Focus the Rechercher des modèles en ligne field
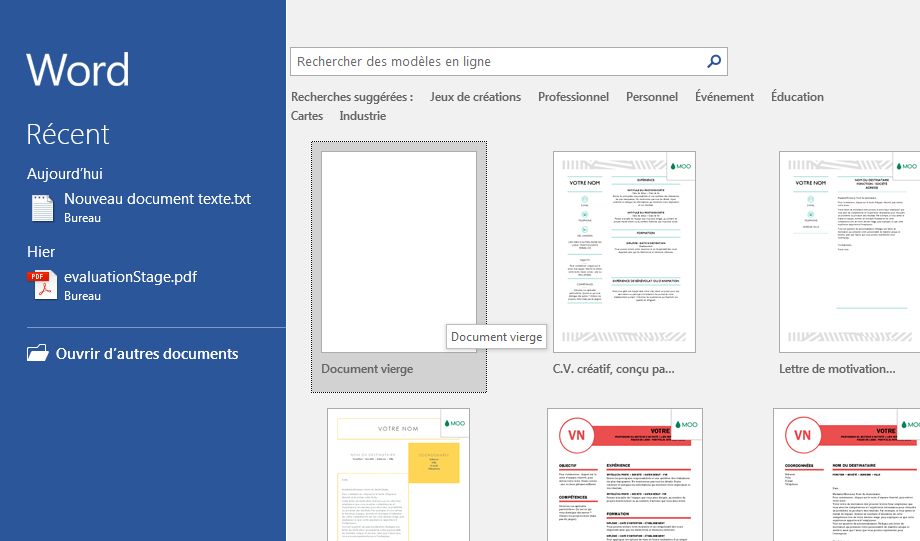 pyautogui.click(x=509, y=62)
